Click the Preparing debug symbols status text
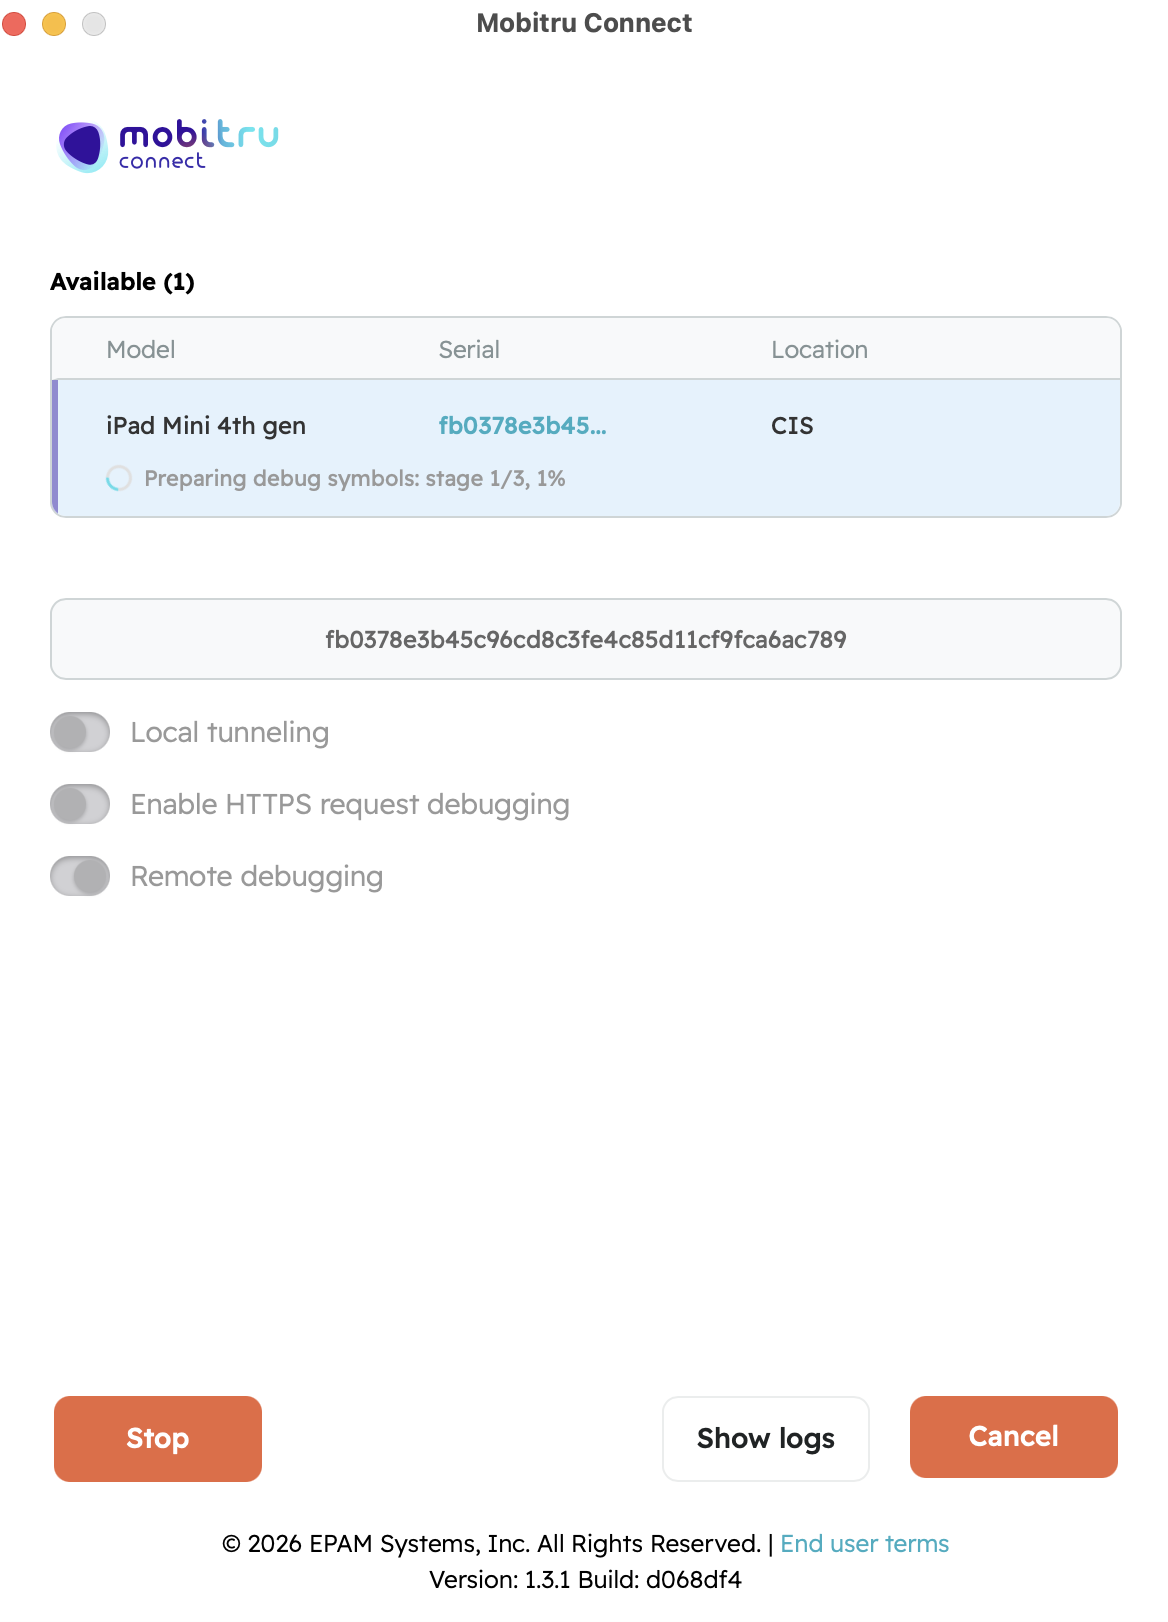Screen dimensions: 1168x1622 pyautogui.click(x=355, y=479)
